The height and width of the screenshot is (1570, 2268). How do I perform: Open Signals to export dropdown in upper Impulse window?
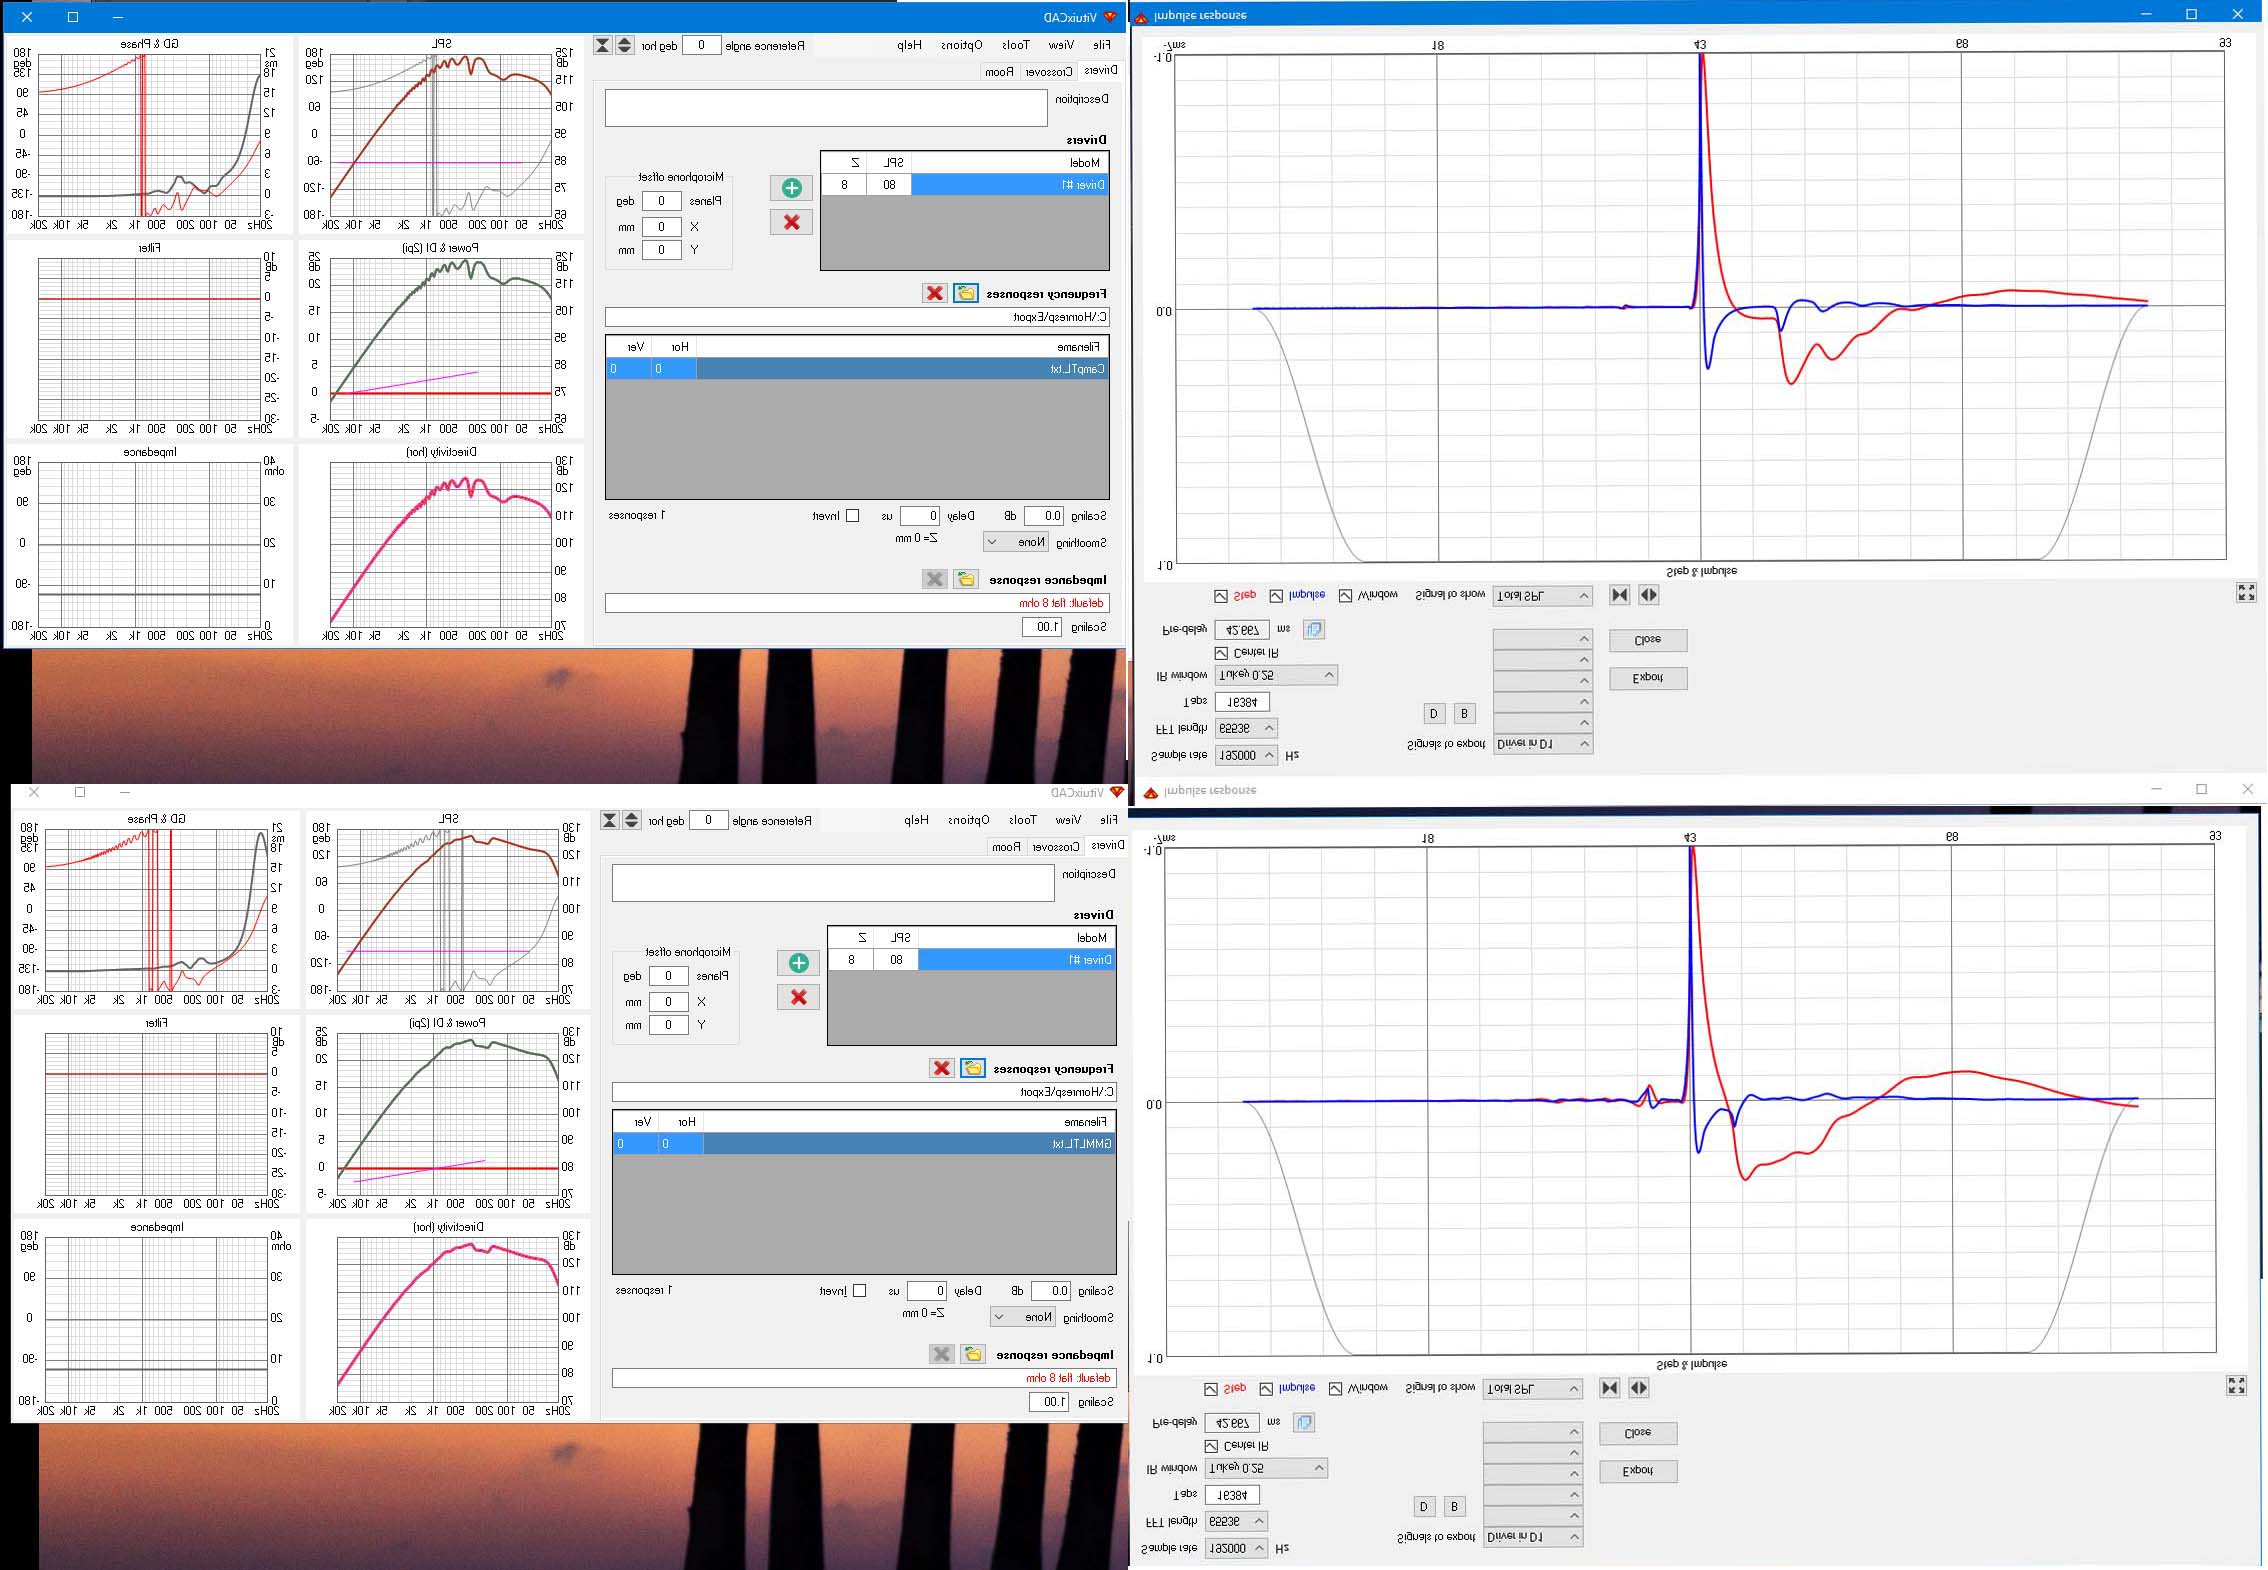point(1542,744)
